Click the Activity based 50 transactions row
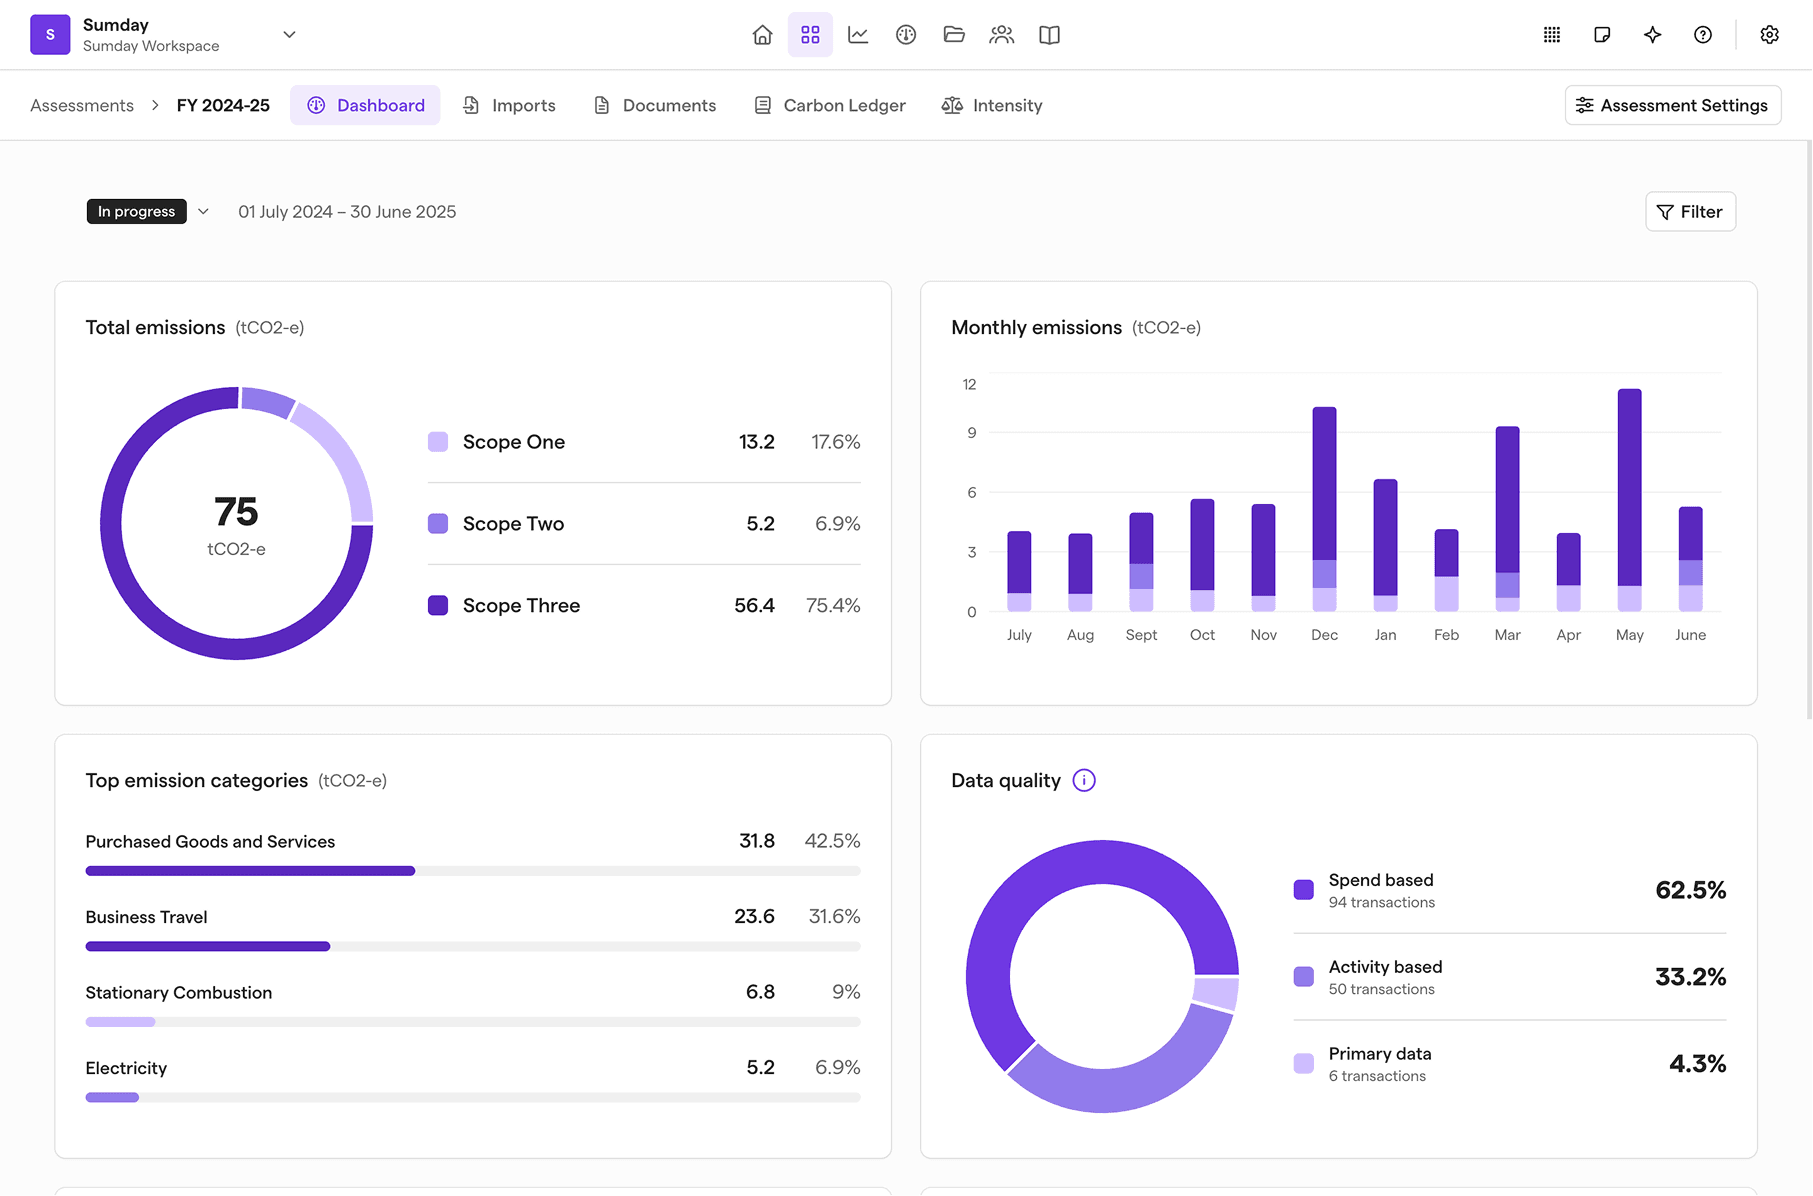The height and width of the screenshot is (1196, 1813). coord(1510,977)
